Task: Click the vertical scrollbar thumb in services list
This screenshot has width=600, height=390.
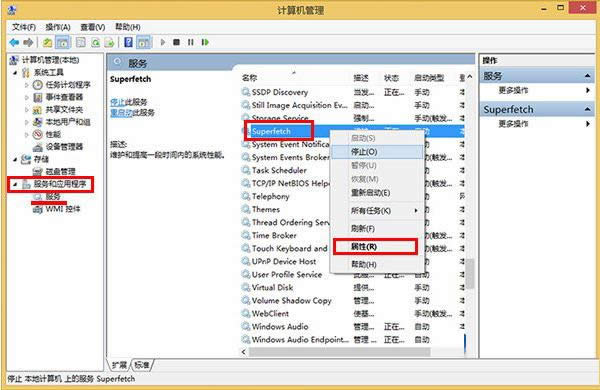Action: (470, 273)
